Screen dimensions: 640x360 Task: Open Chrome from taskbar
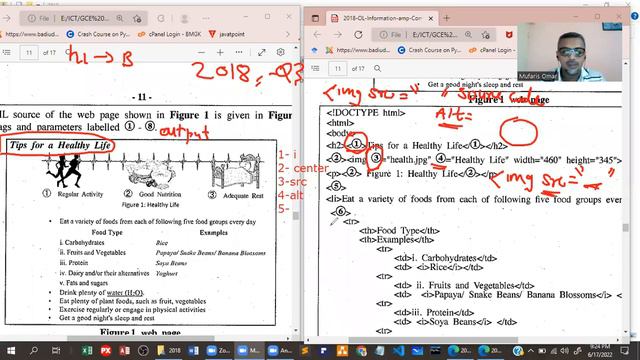click(x=361, y=351)
